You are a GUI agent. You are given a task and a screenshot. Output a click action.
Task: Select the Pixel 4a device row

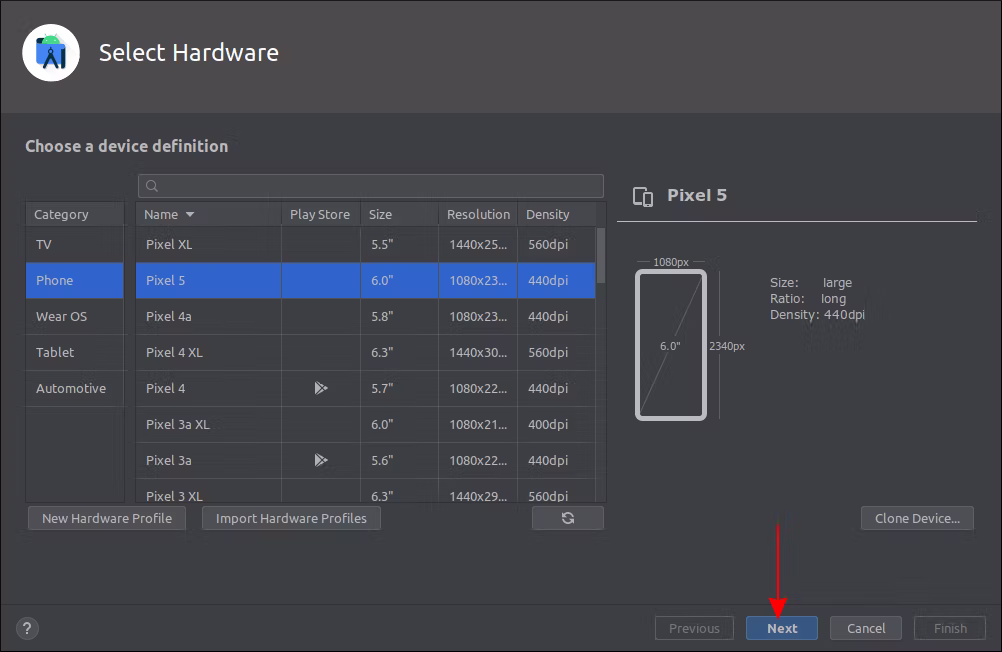click(366, 316)
